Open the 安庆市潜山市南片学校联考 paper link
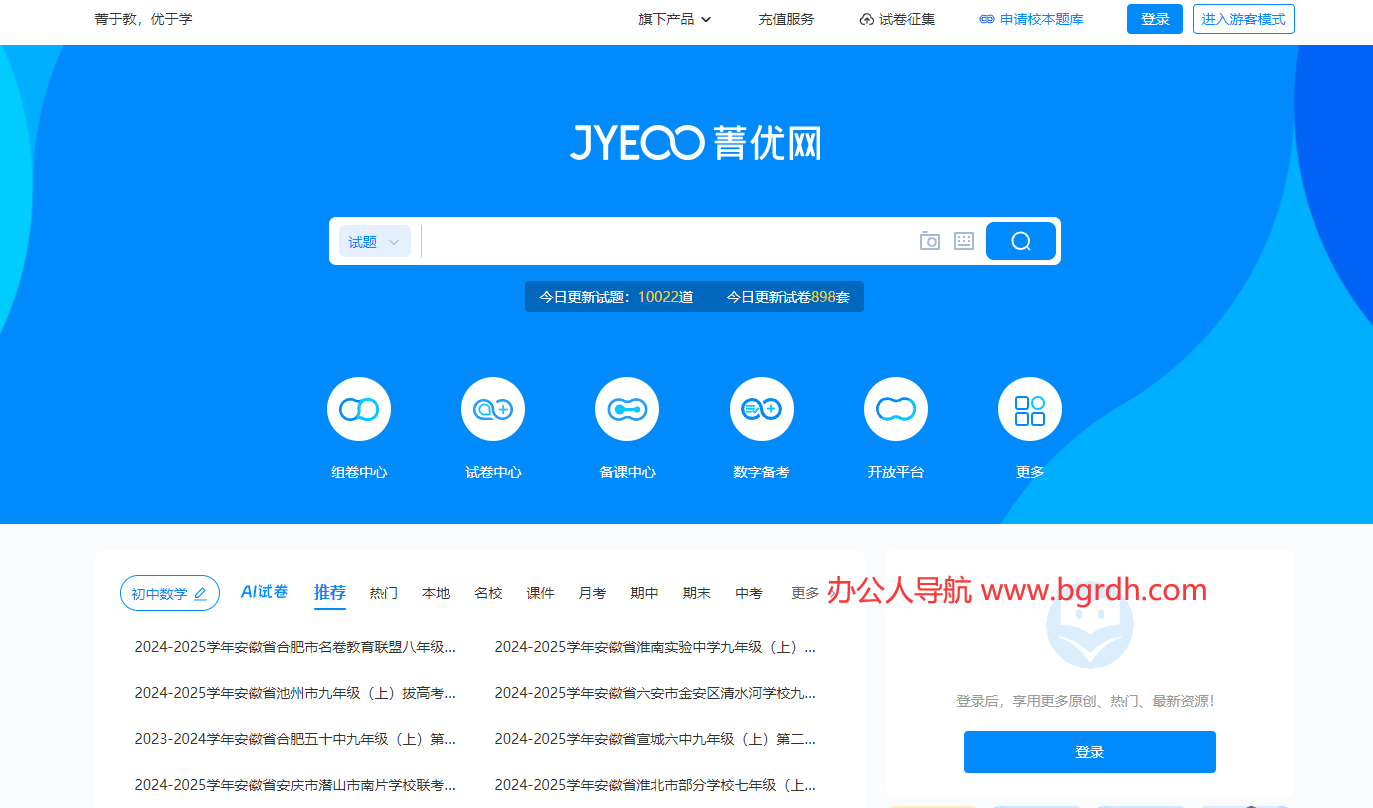 tap(295, 785)
